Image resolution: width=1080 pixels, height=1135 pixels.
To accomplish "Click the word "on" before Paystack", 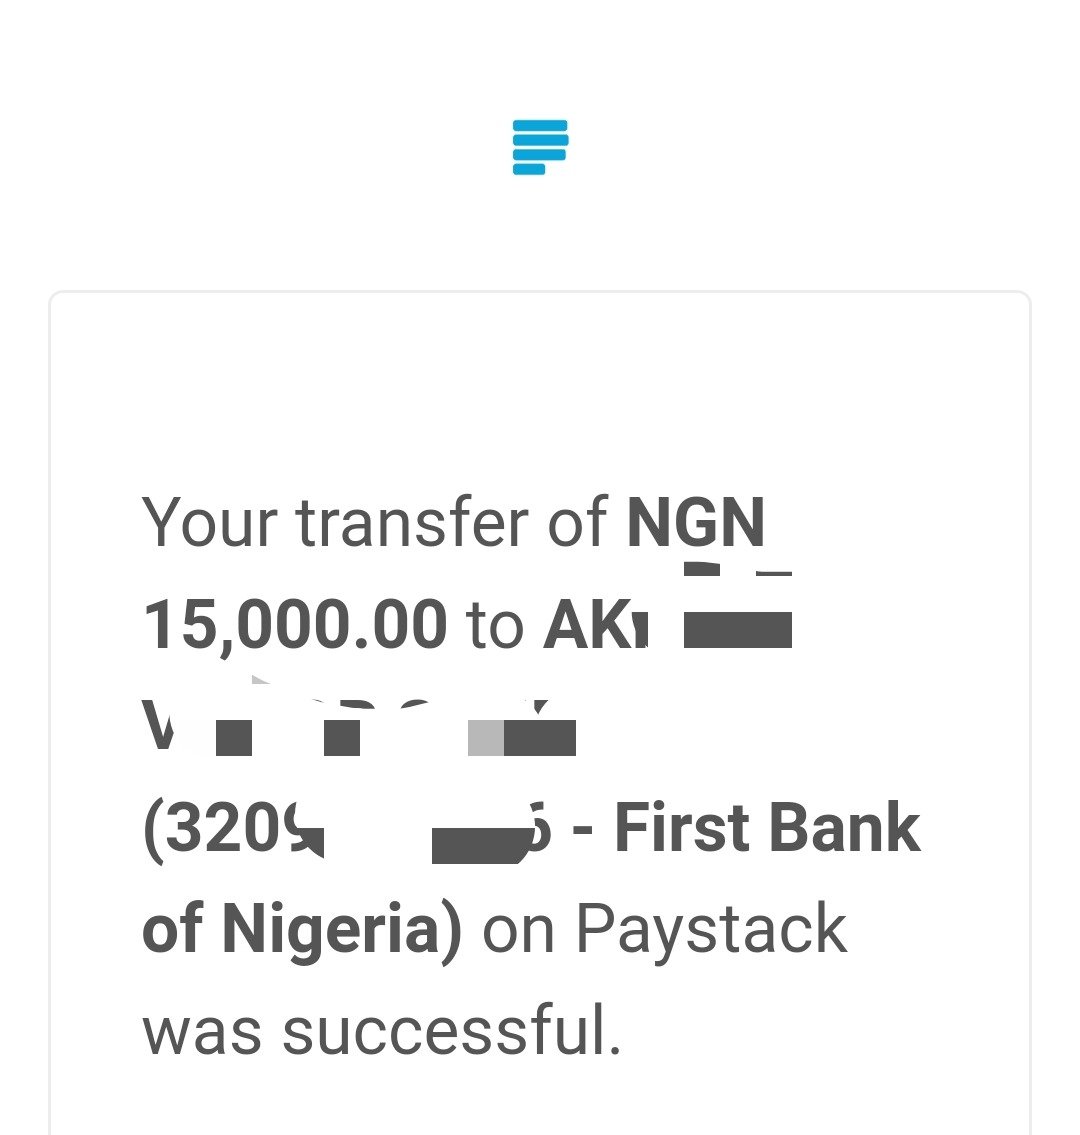I will coord(518,932).
